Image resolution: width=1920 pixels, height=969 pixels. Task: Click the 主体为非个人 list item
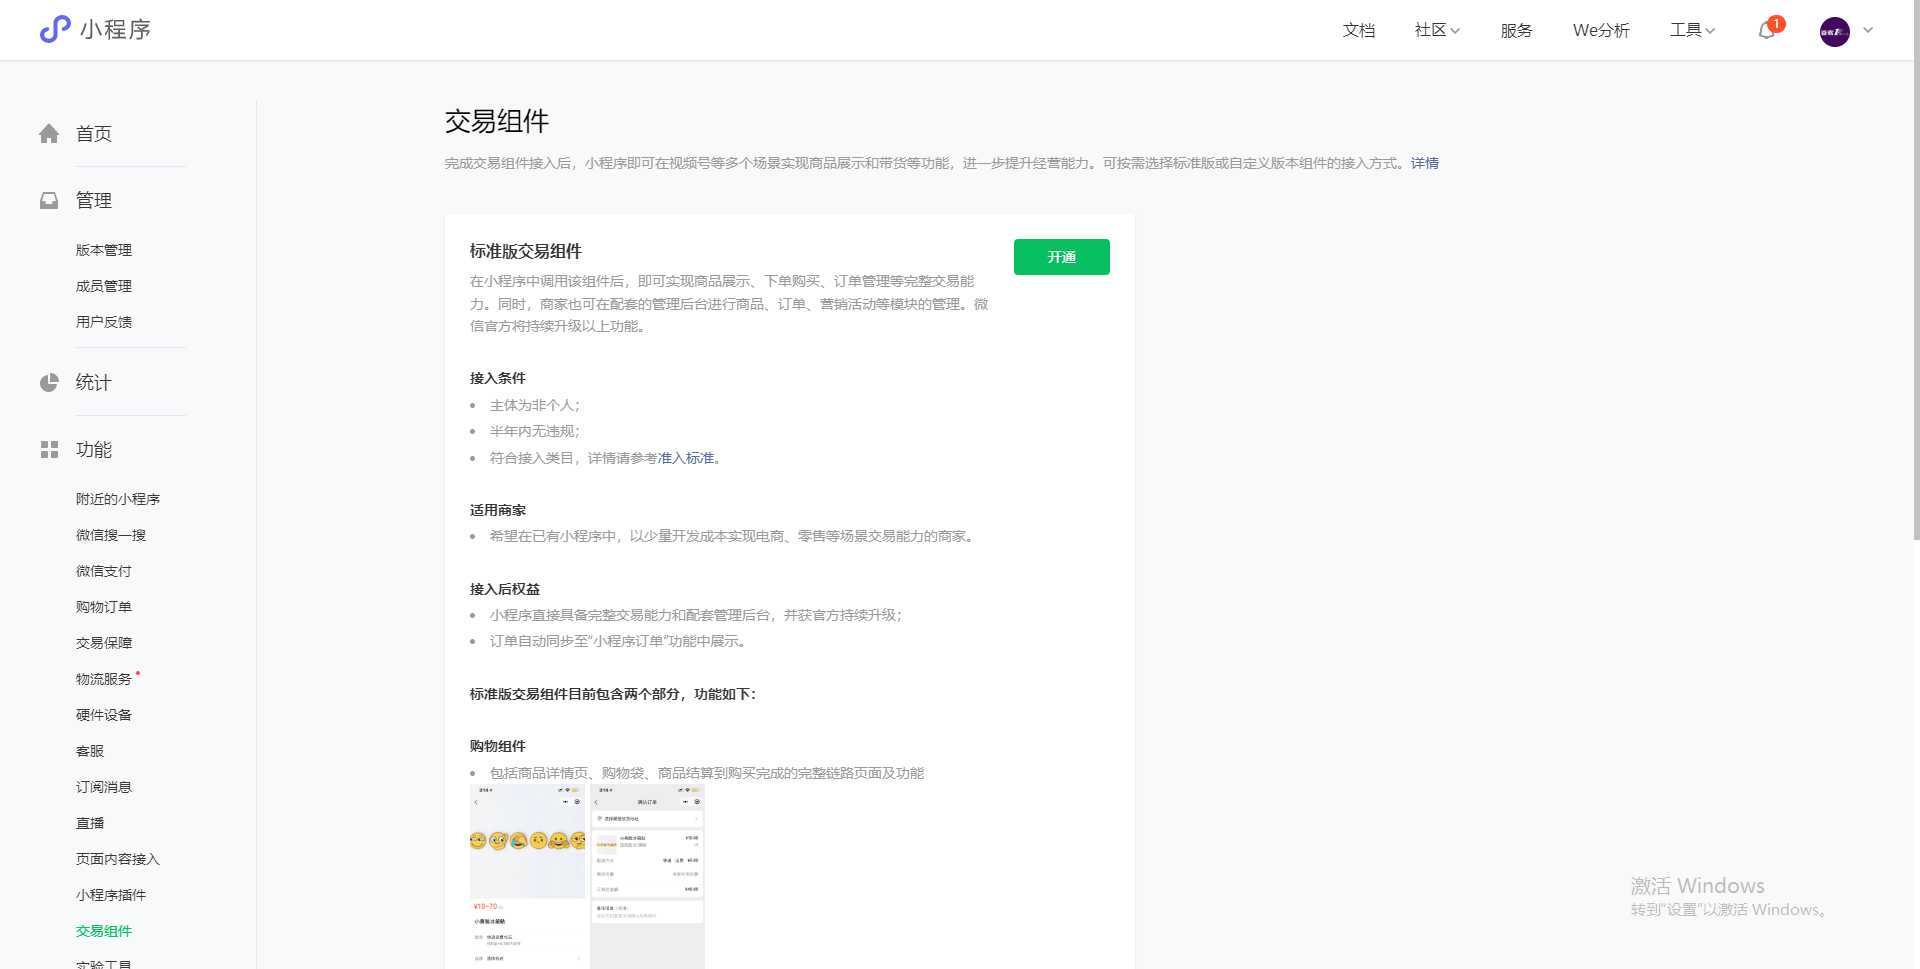(x=535, y=405)
